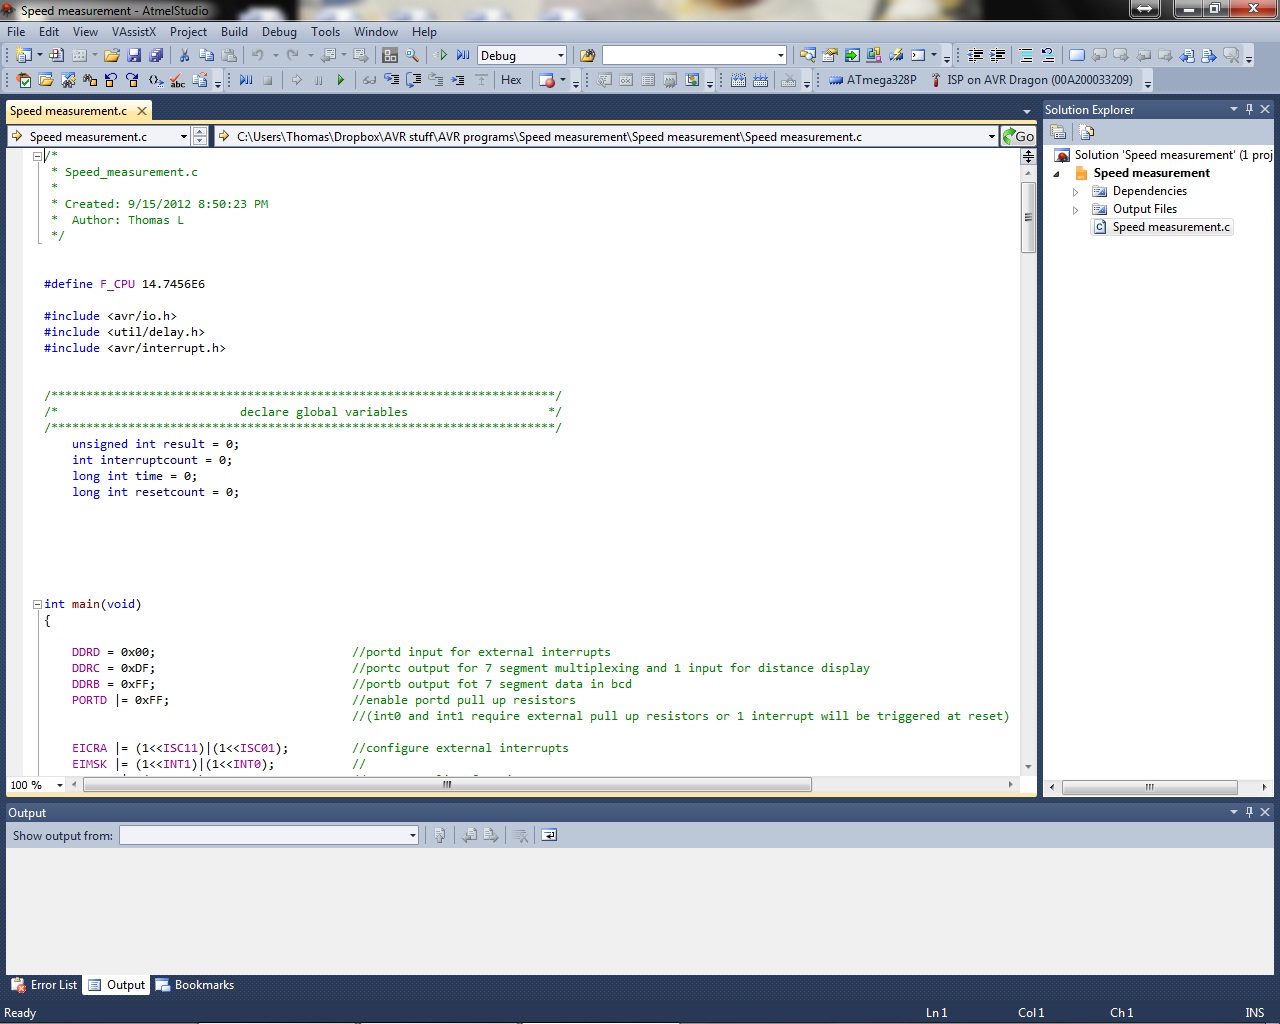Open the Speed measurement.c scope dropdown
This screenshot has width=1280, height=1024.
click(x=183, y=136)
